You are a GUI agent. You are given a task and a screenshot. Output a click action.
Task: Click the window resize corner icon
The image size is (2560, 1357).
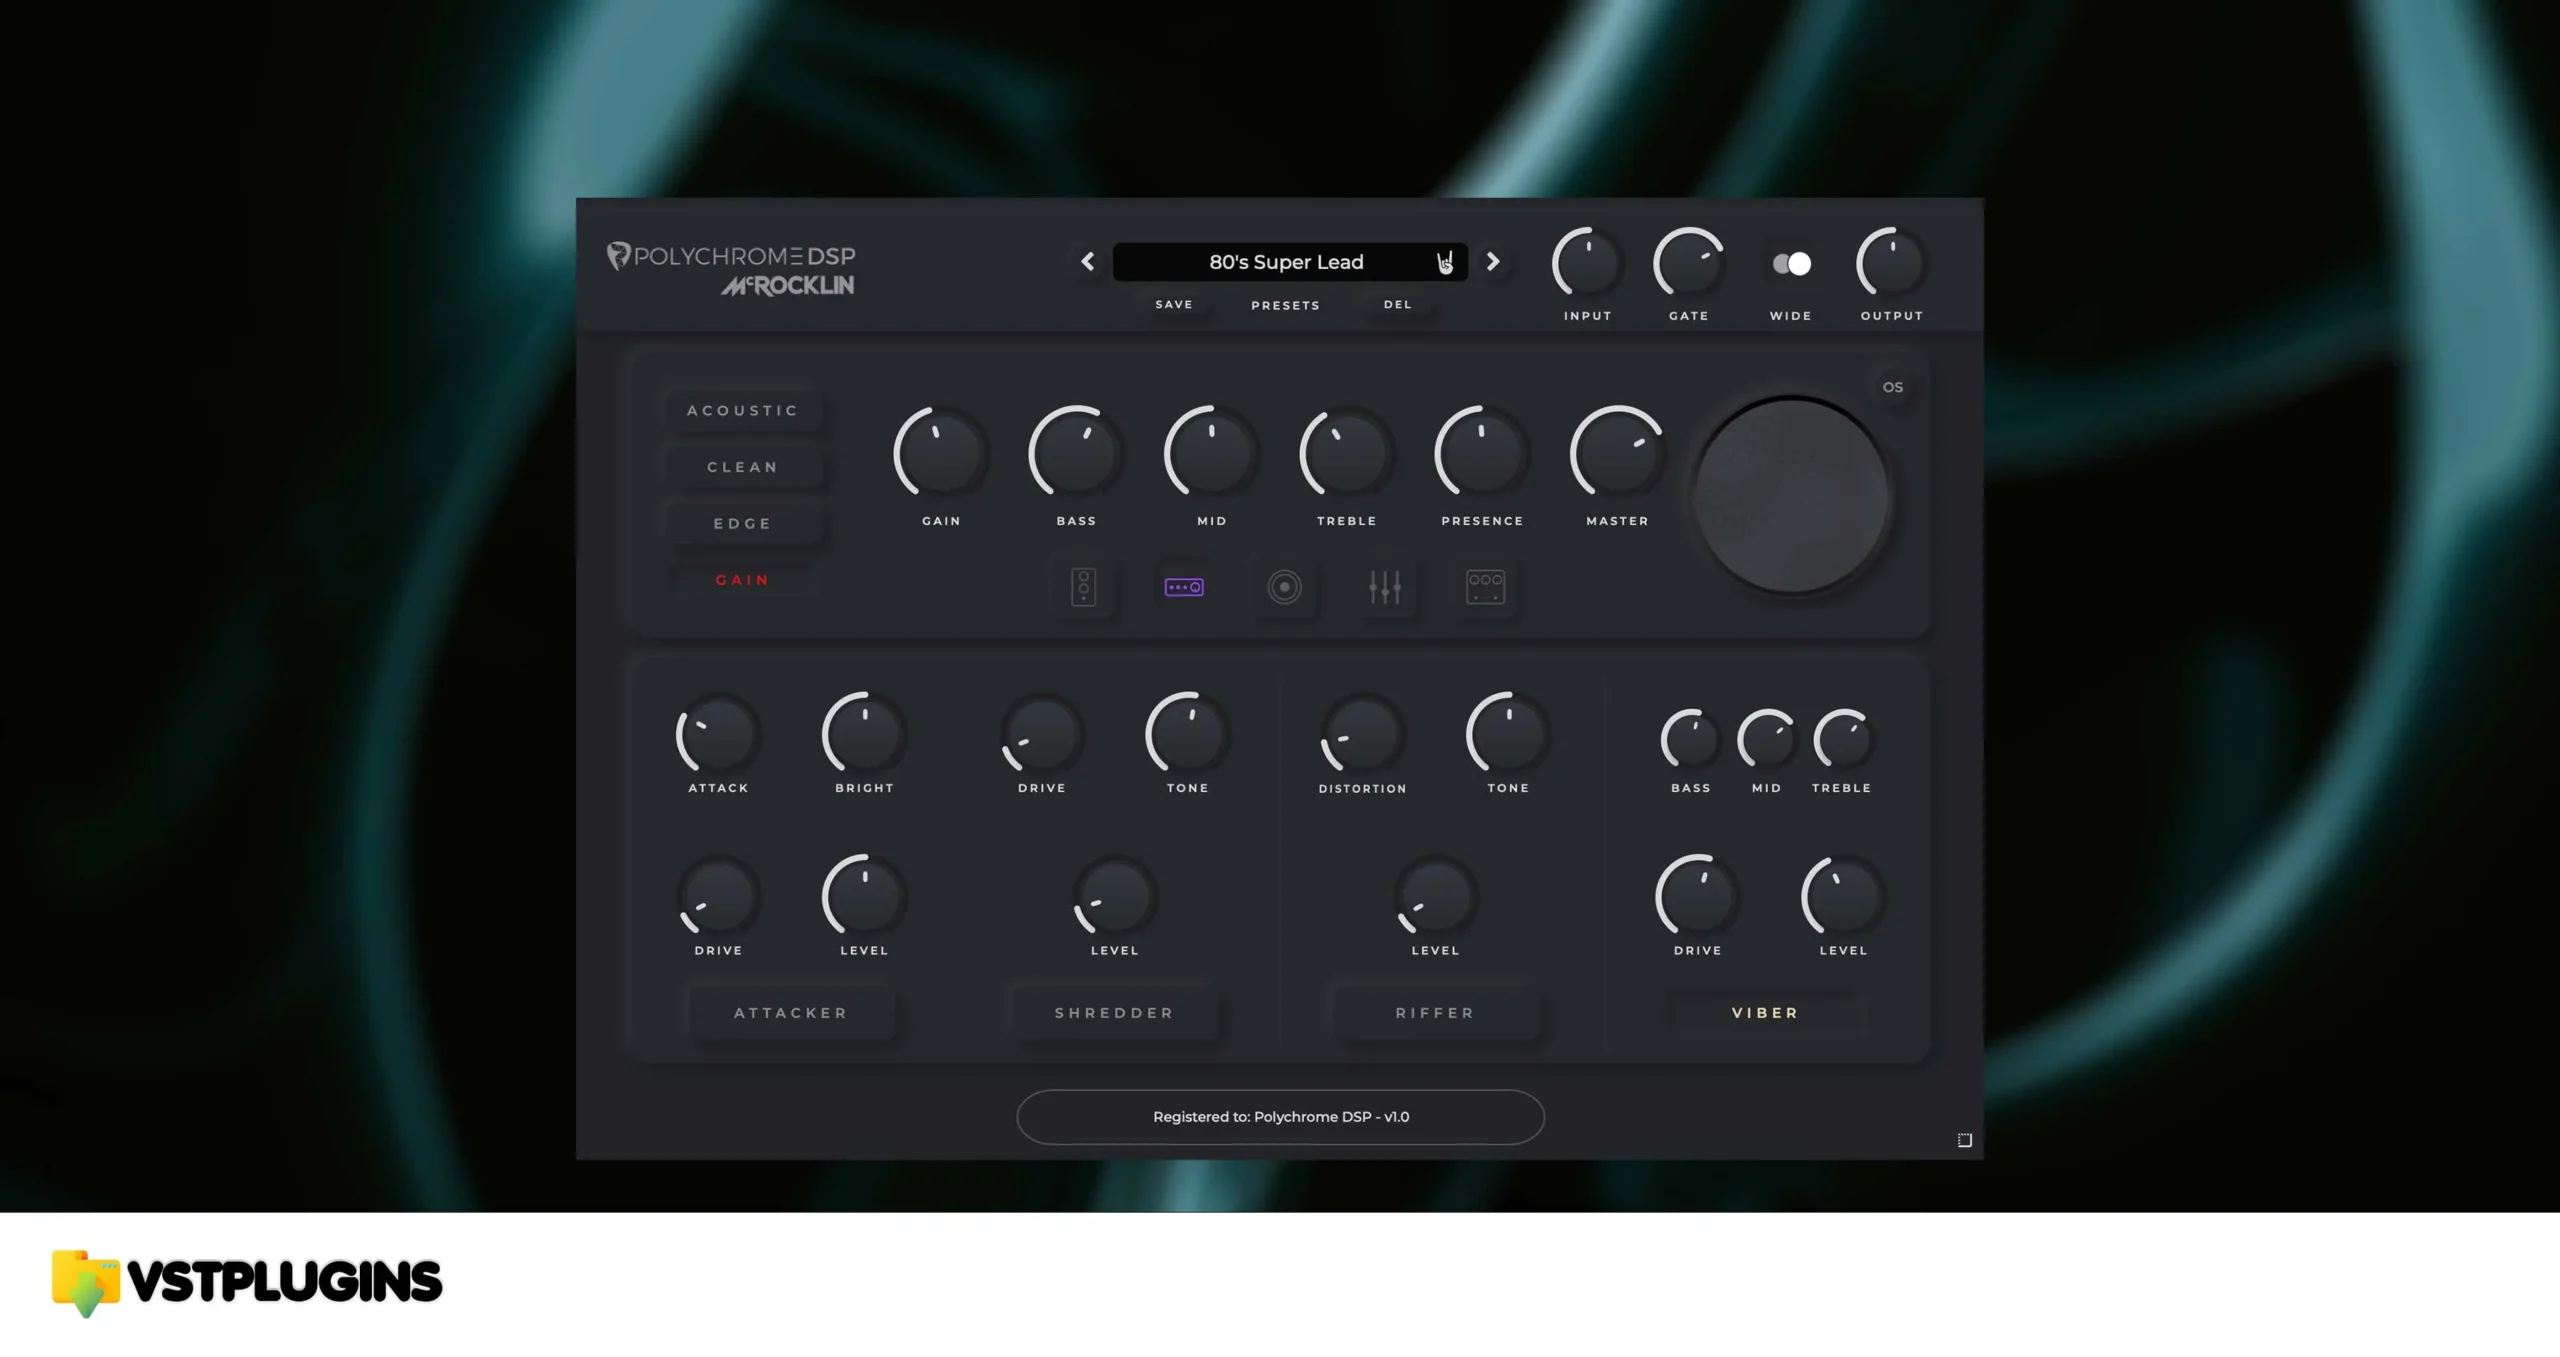1964,1140
